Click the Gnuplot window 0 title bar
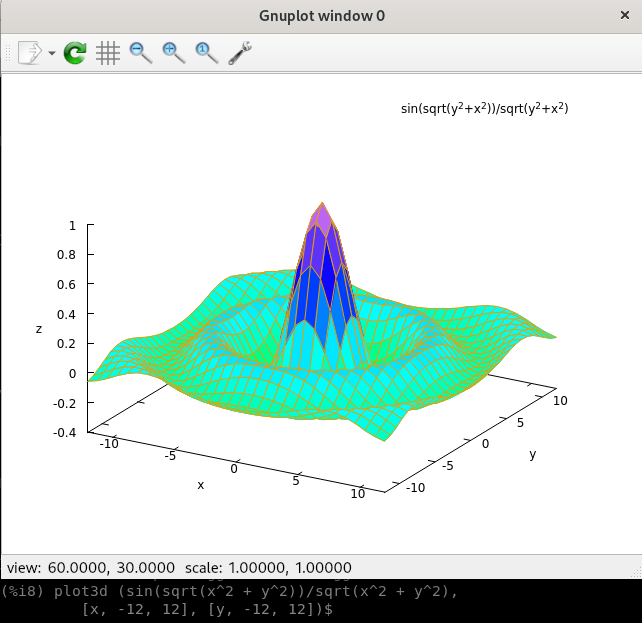642x623 pixels. pos(320,16)
